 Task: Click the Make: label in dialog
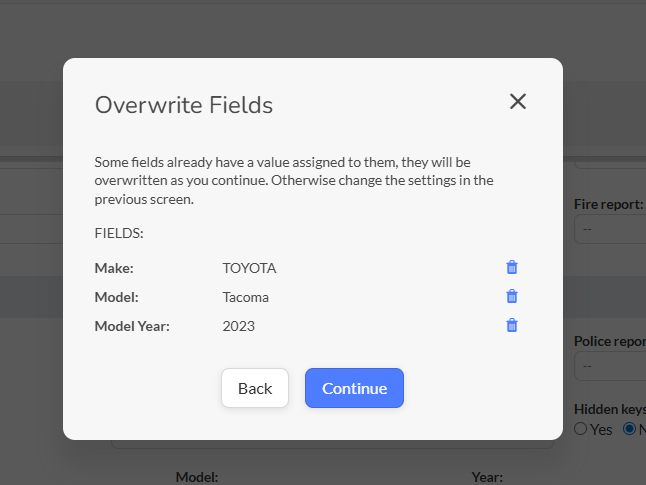click(114, 268)
